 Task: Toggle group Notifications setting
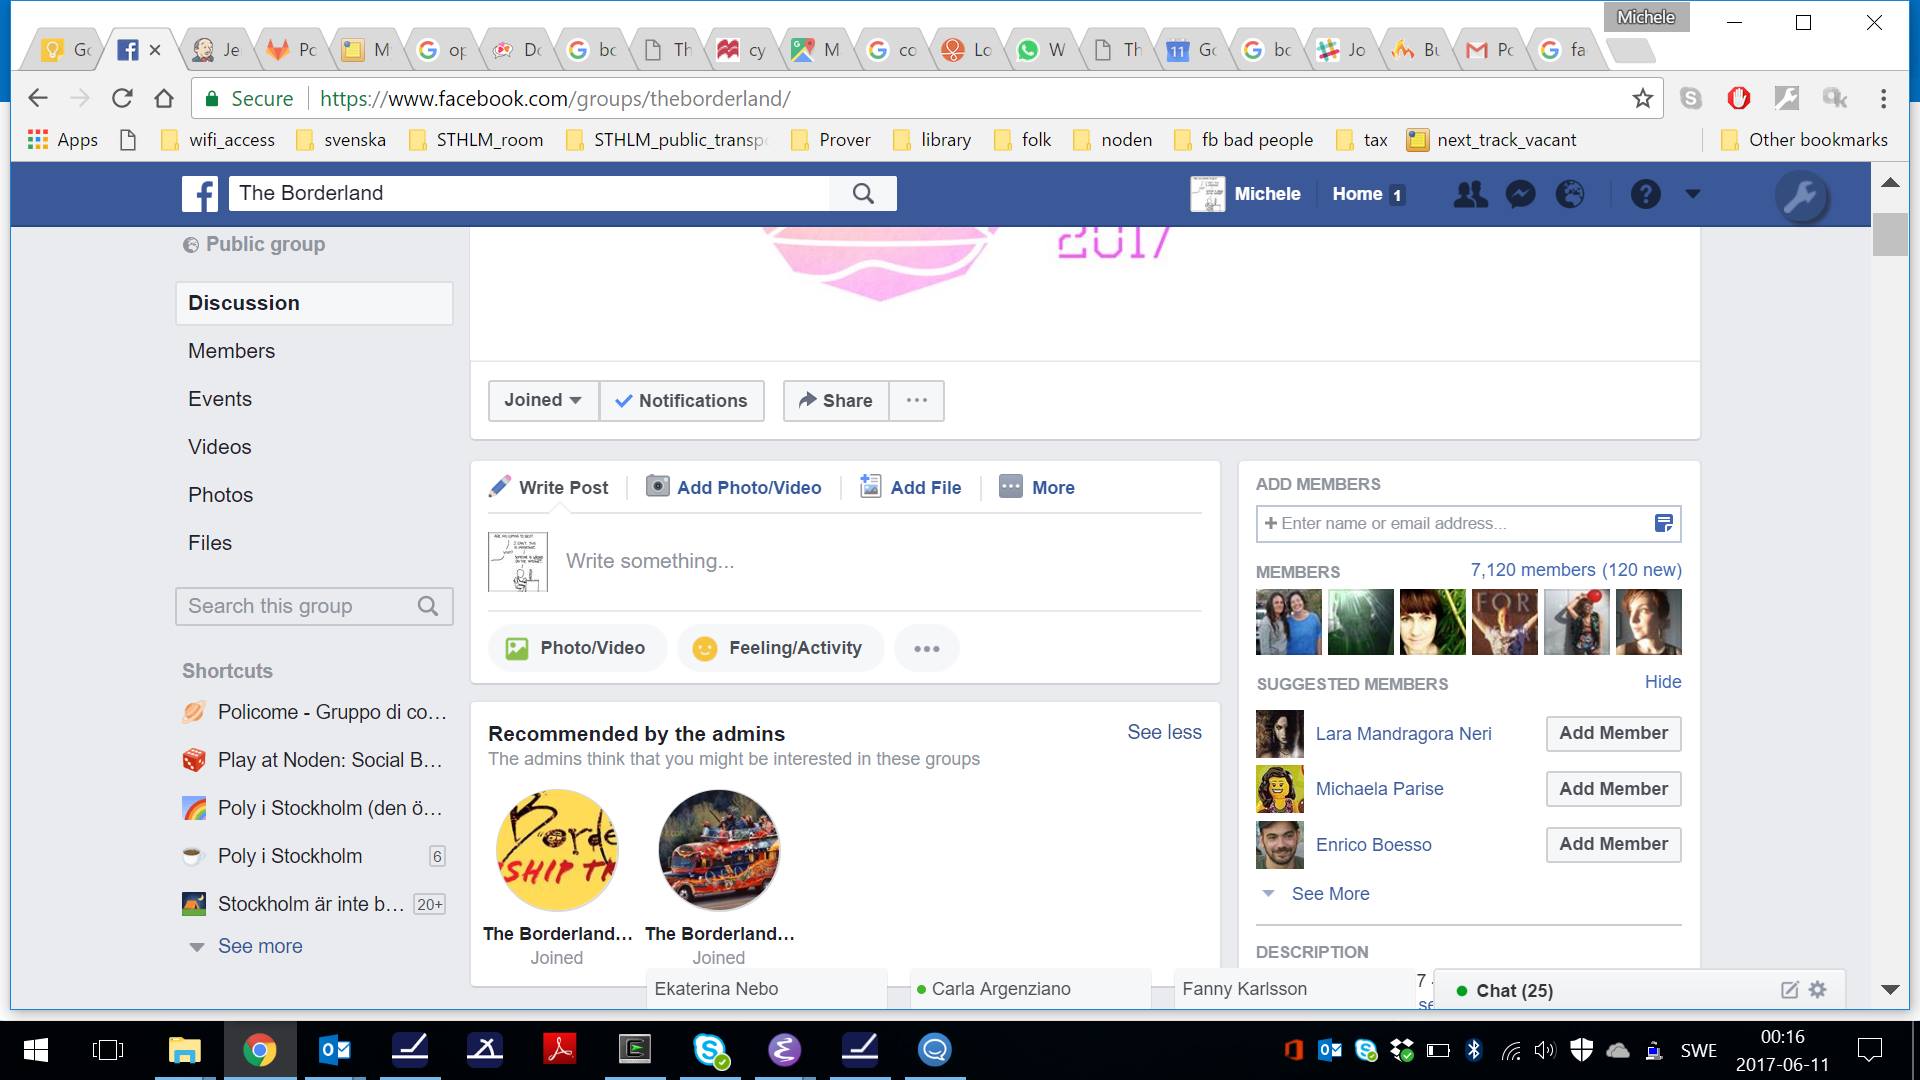click(x=683, y=400)
